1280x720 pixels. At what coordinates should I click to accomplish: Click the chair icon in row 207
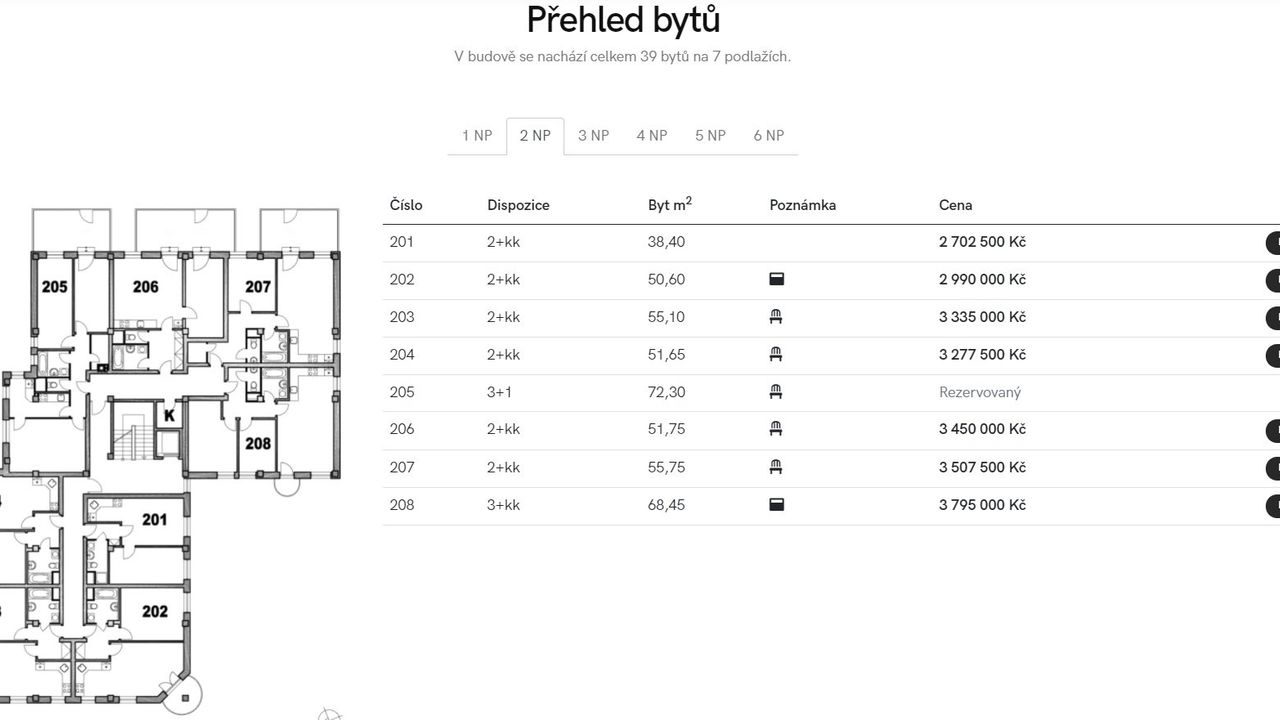point(776,467)
